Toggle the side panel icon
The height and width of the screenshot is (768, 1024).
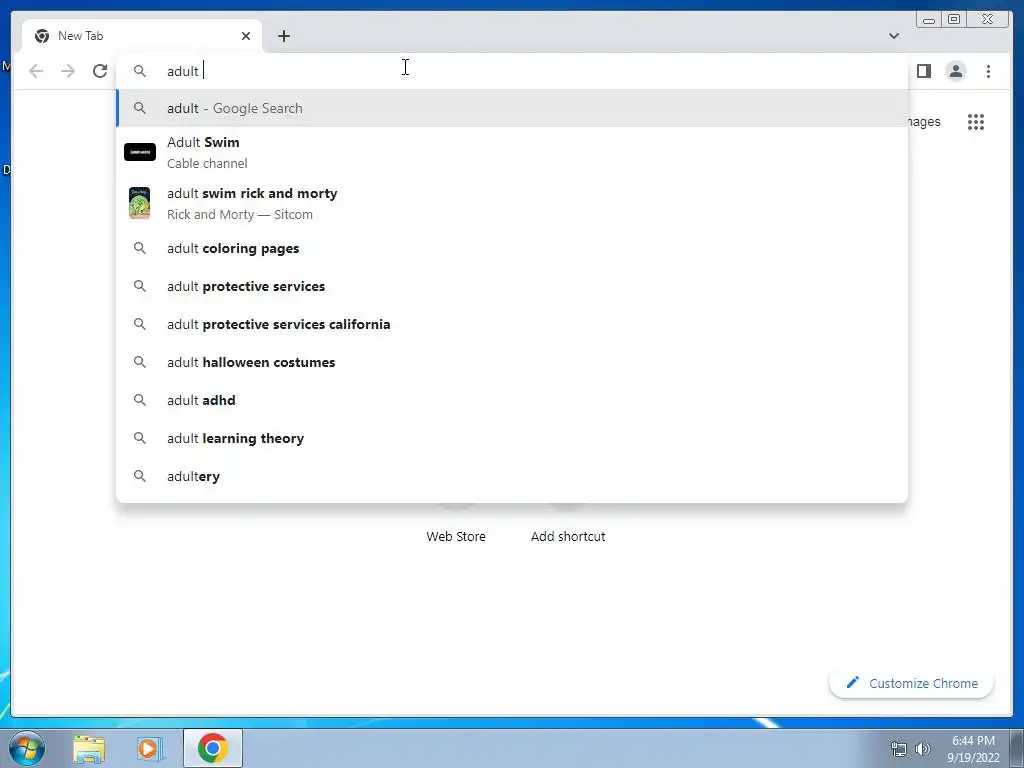[923, 71]
